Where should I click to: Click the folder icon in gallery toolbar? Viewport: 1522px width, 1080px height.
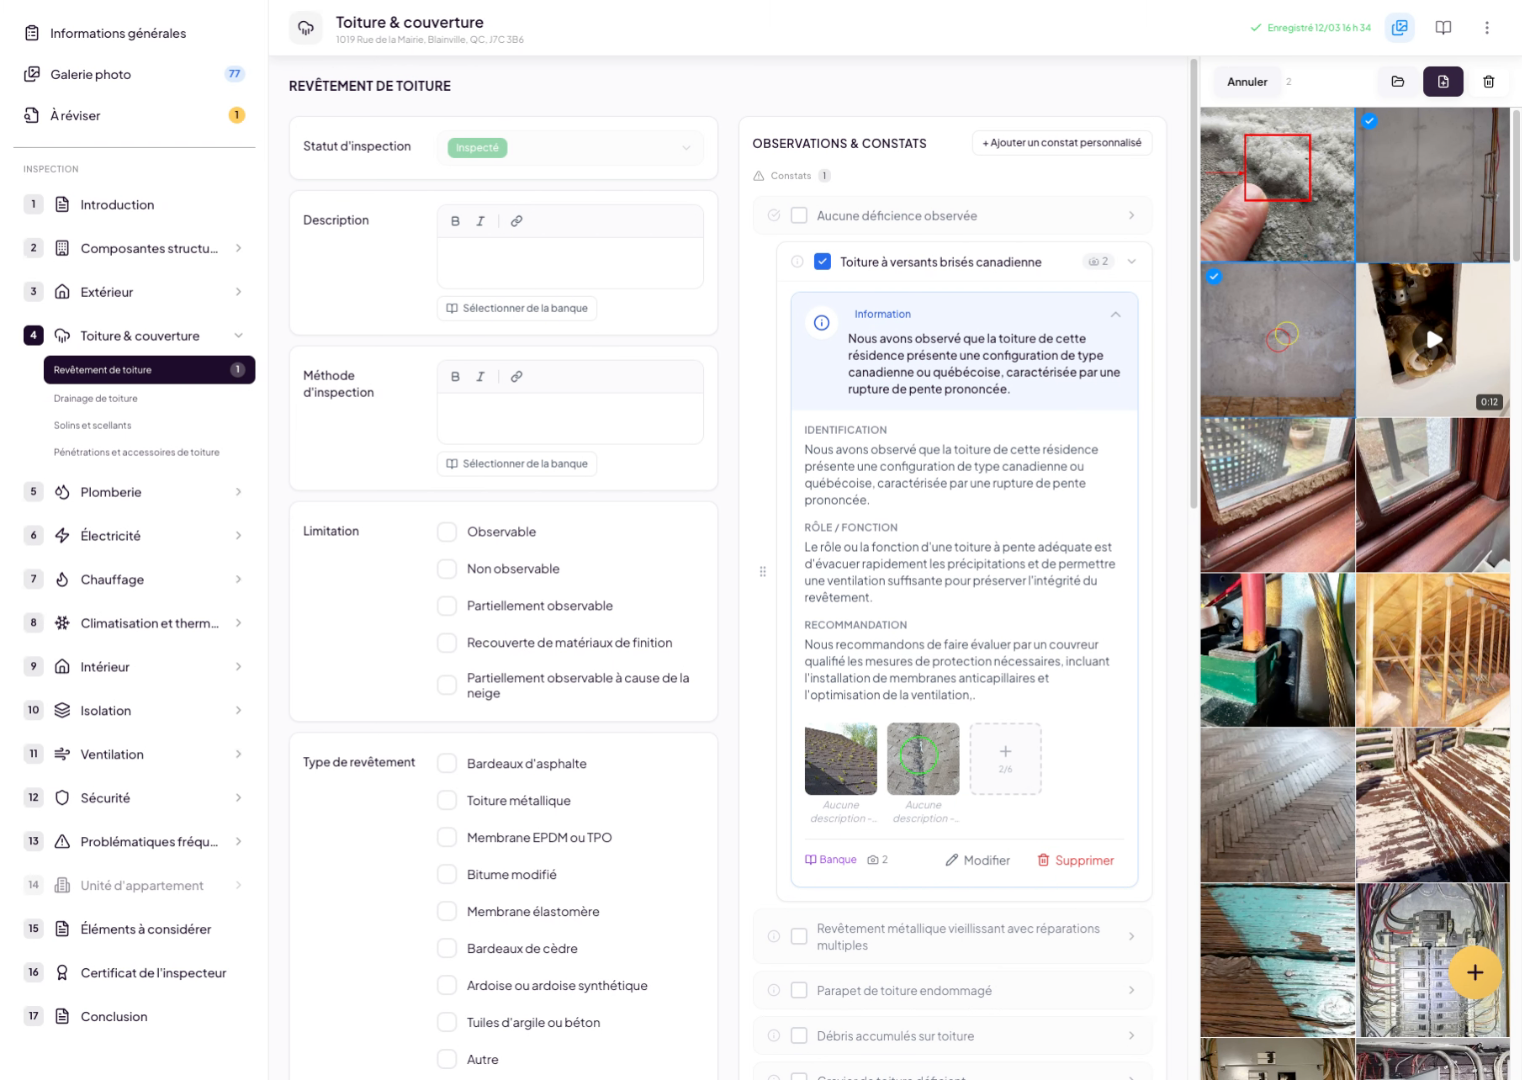1397,82
